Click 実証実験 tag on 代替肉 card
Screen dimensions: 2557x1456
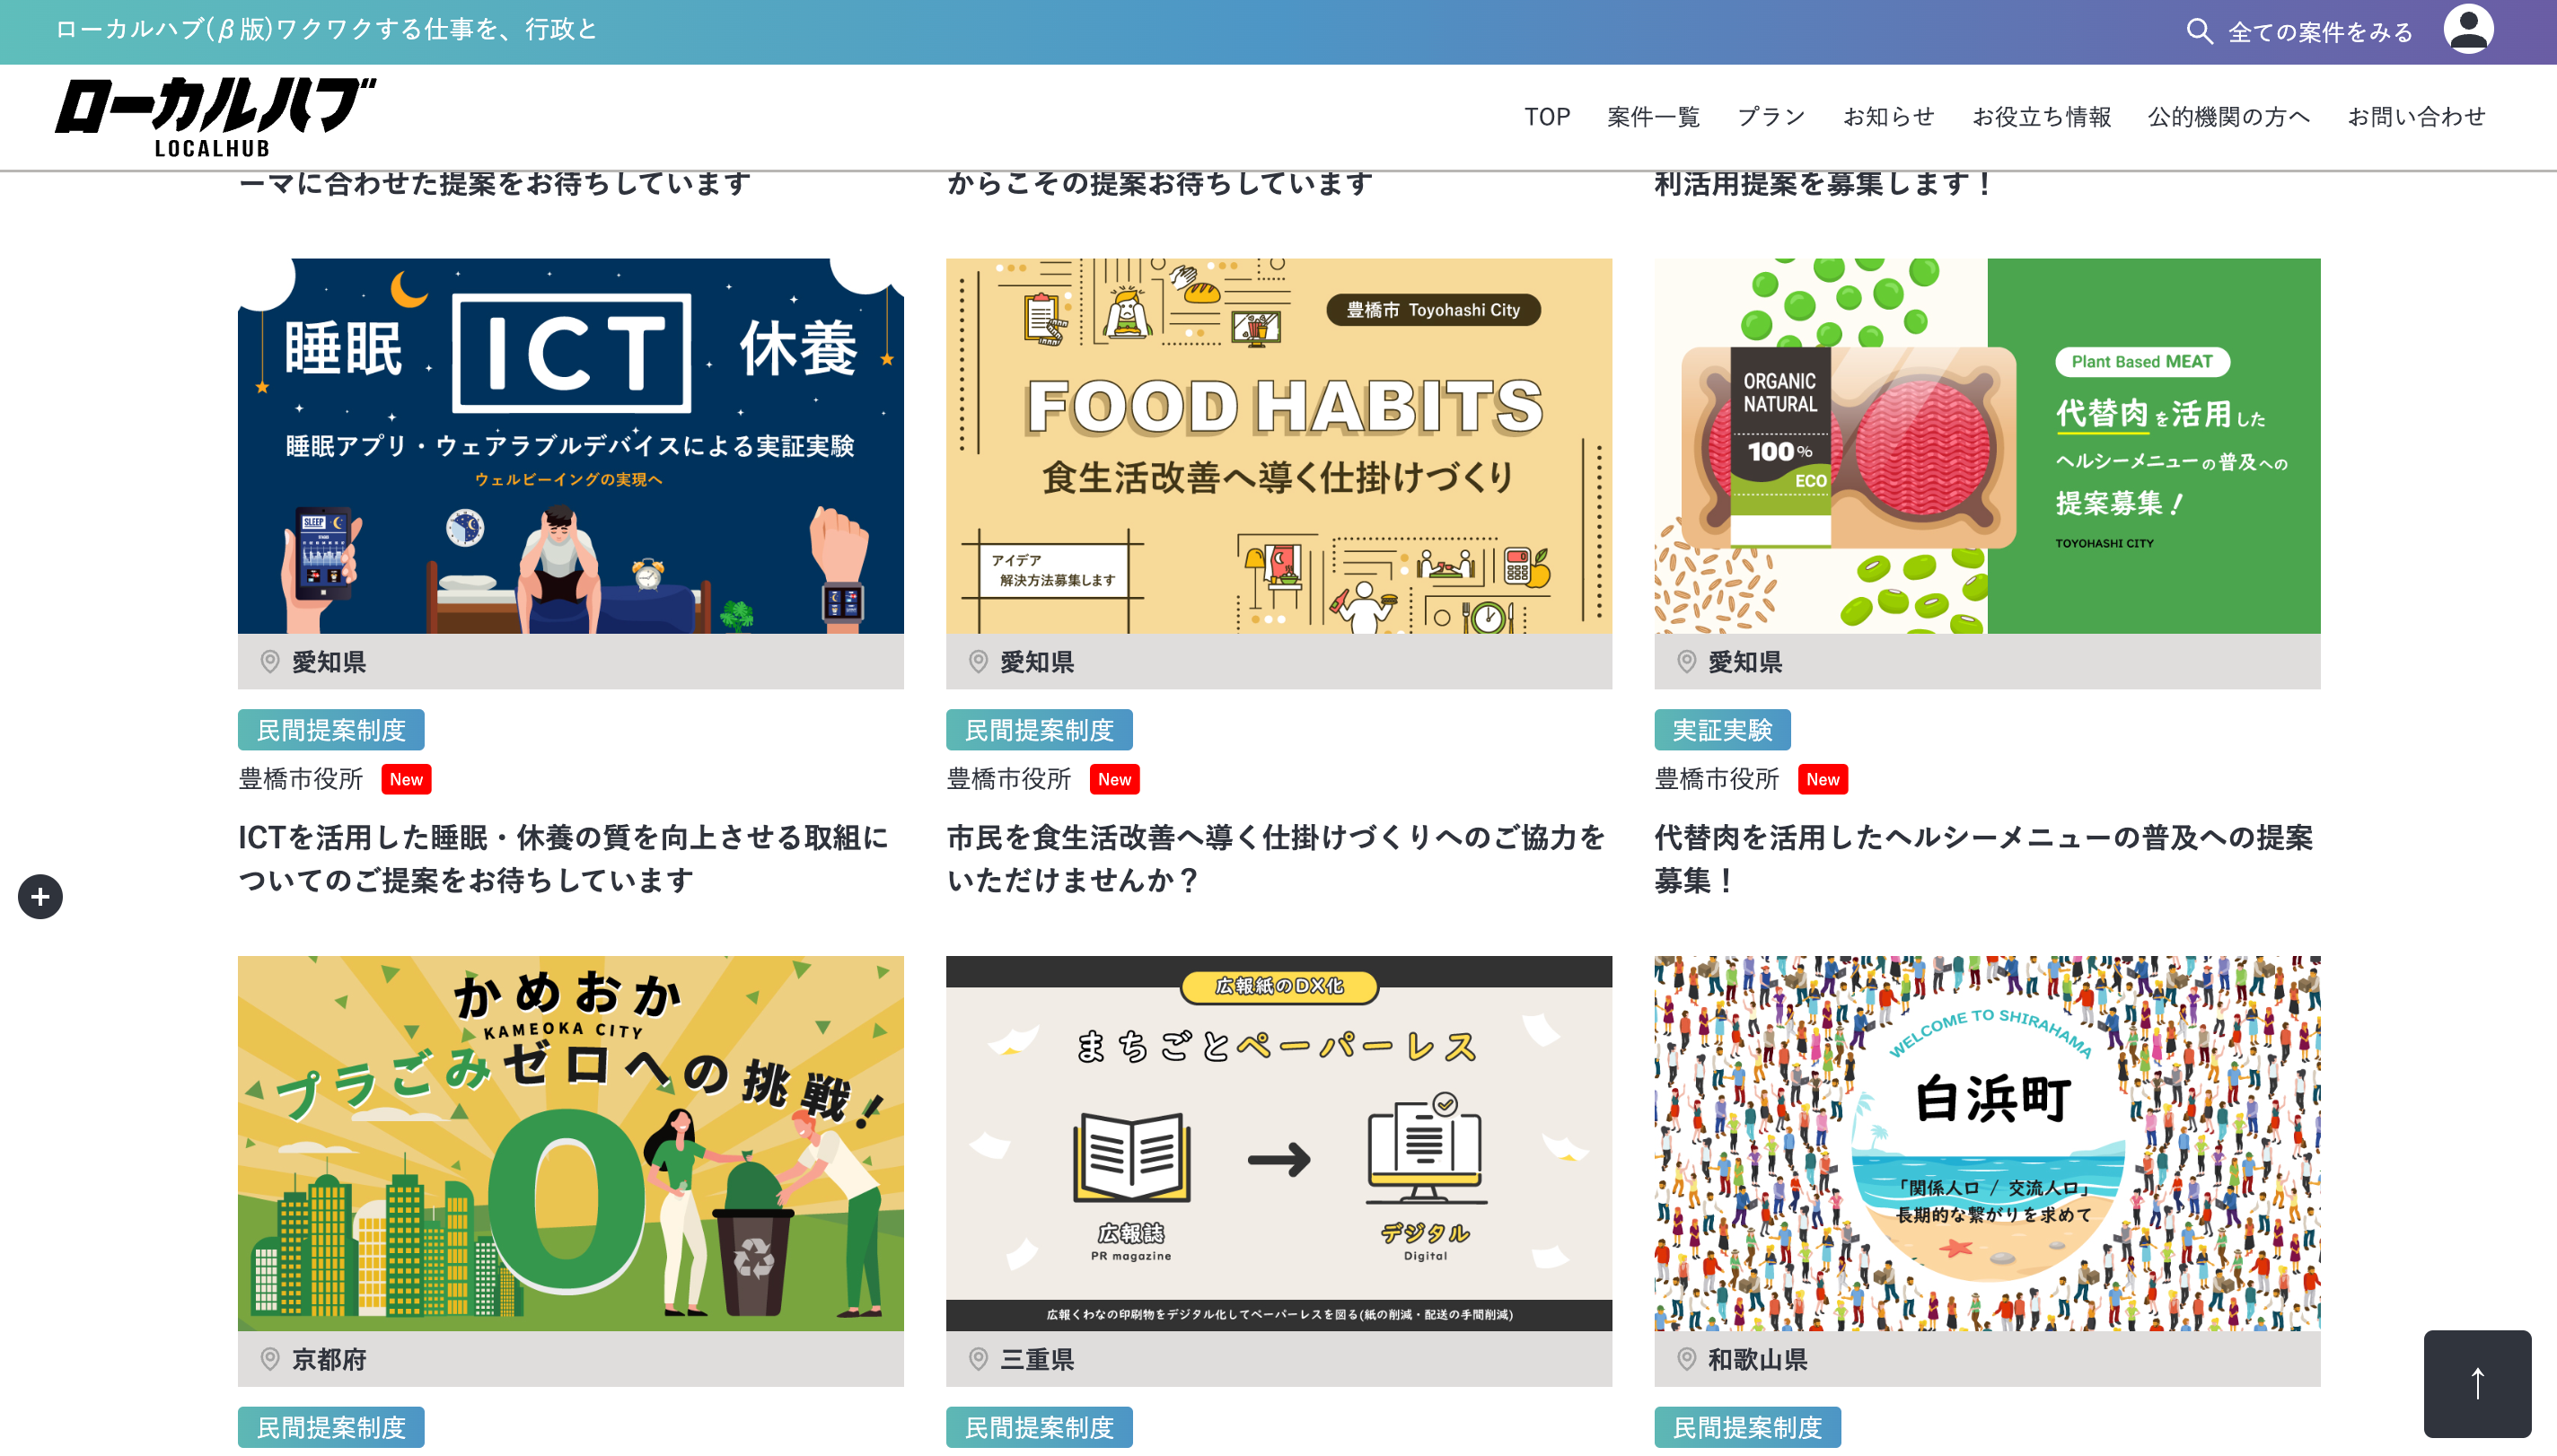click(1722, 730)
